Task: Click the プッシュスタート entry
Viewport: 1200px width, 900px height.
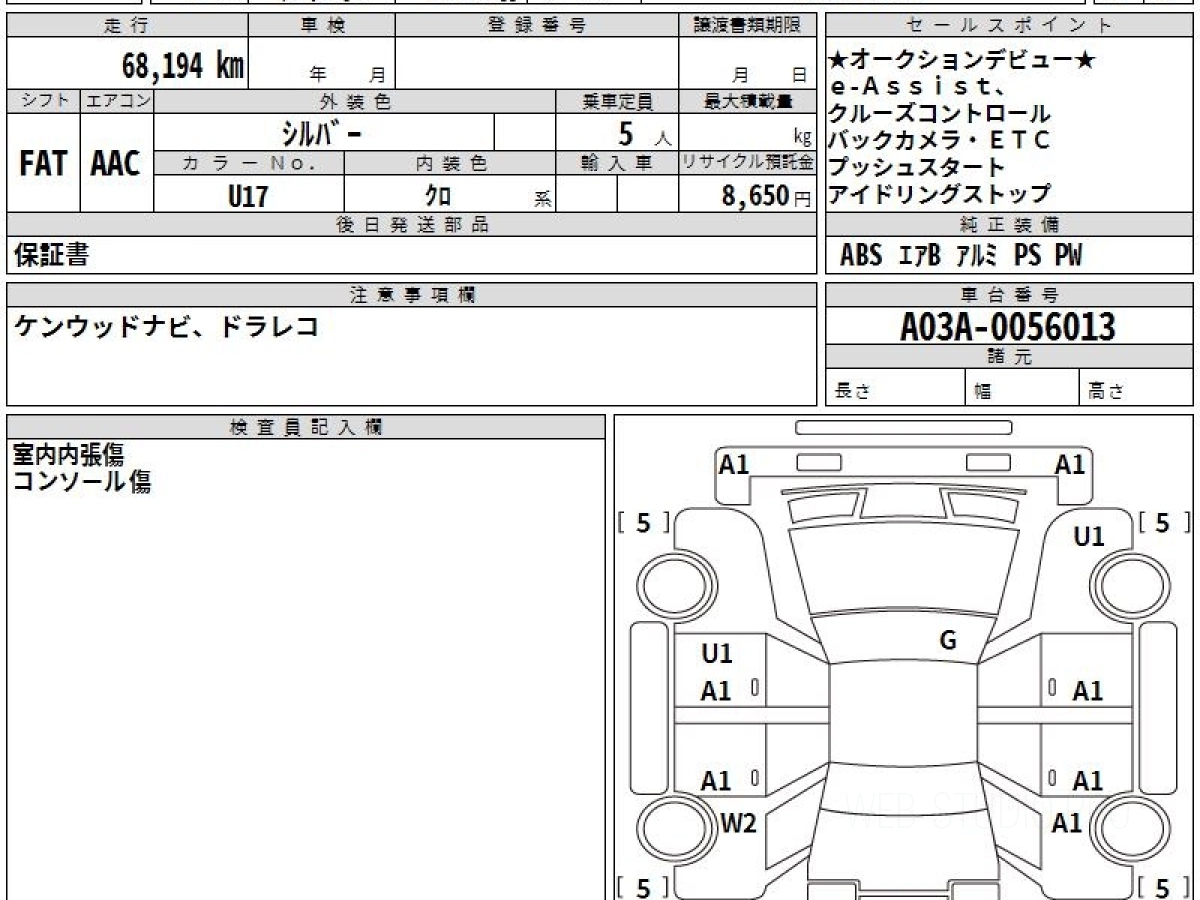Action: point(916,167)
